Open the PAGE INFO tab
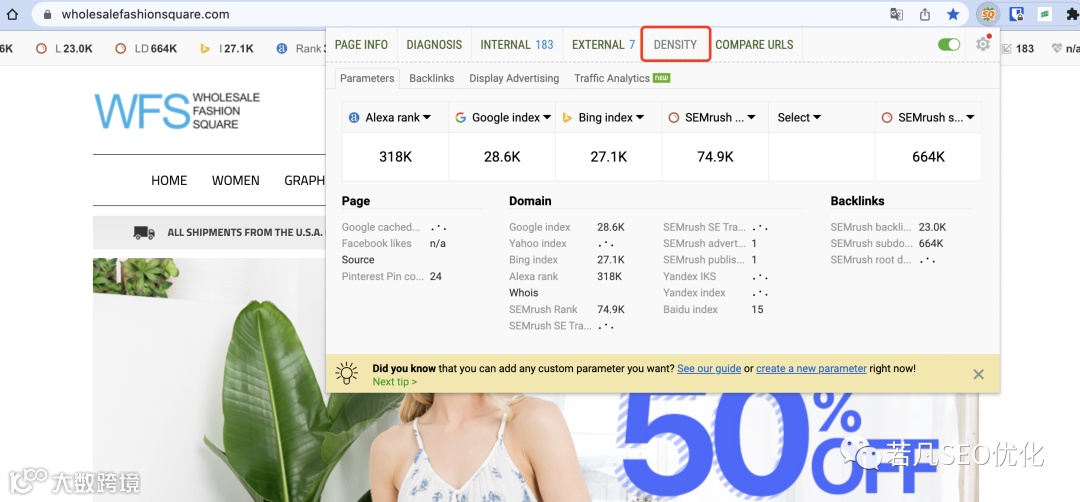The width and height of the screenshot is (1080, 502). [361, 45]
